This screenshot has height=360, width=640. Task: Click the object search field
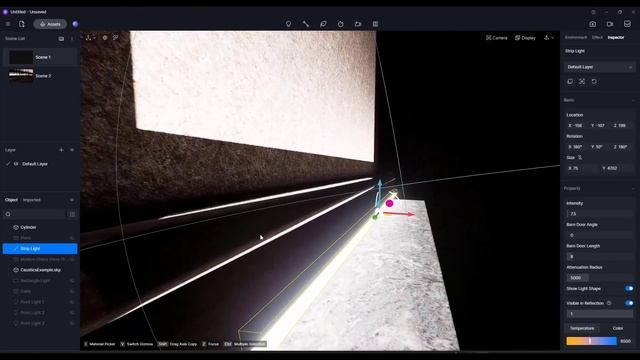pos(34,214)
